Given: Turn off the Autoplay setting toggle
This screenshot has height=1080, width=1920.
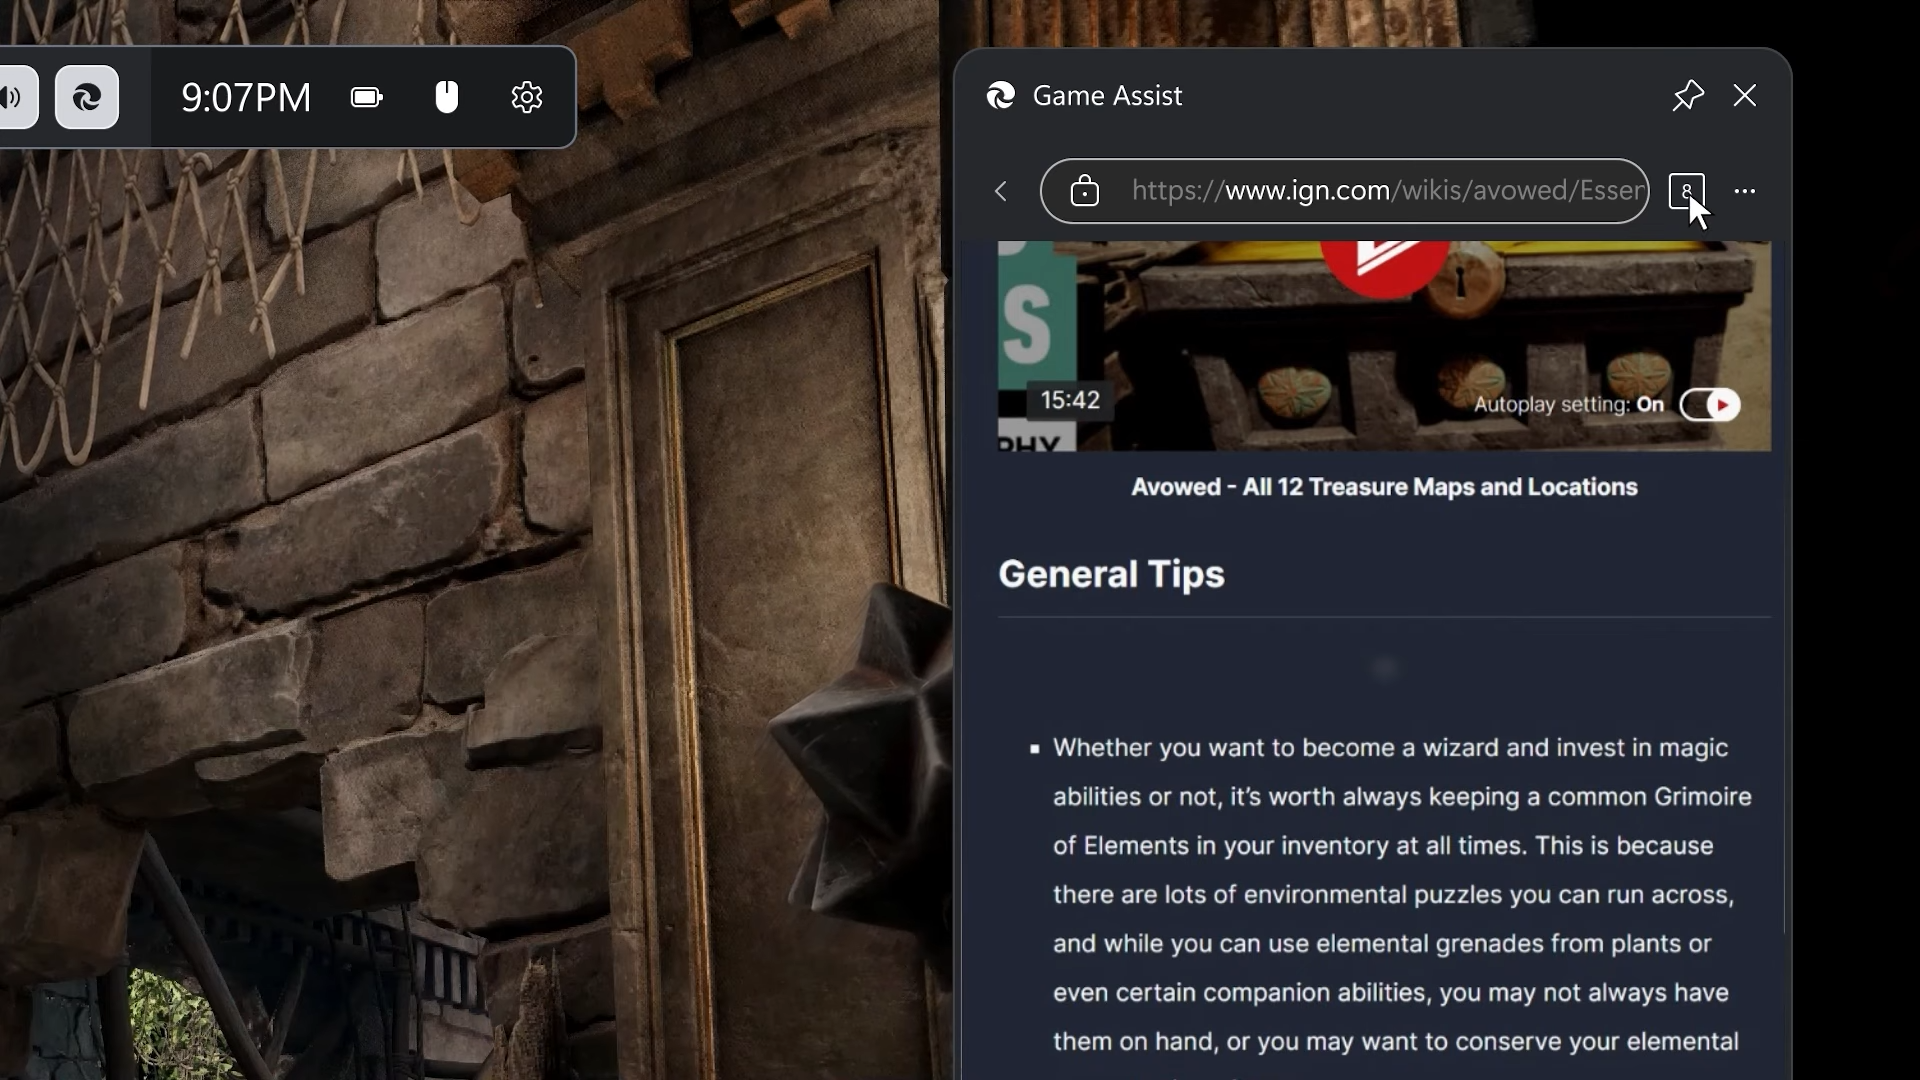Looking at the screenshot, I should coord(1710,405).
